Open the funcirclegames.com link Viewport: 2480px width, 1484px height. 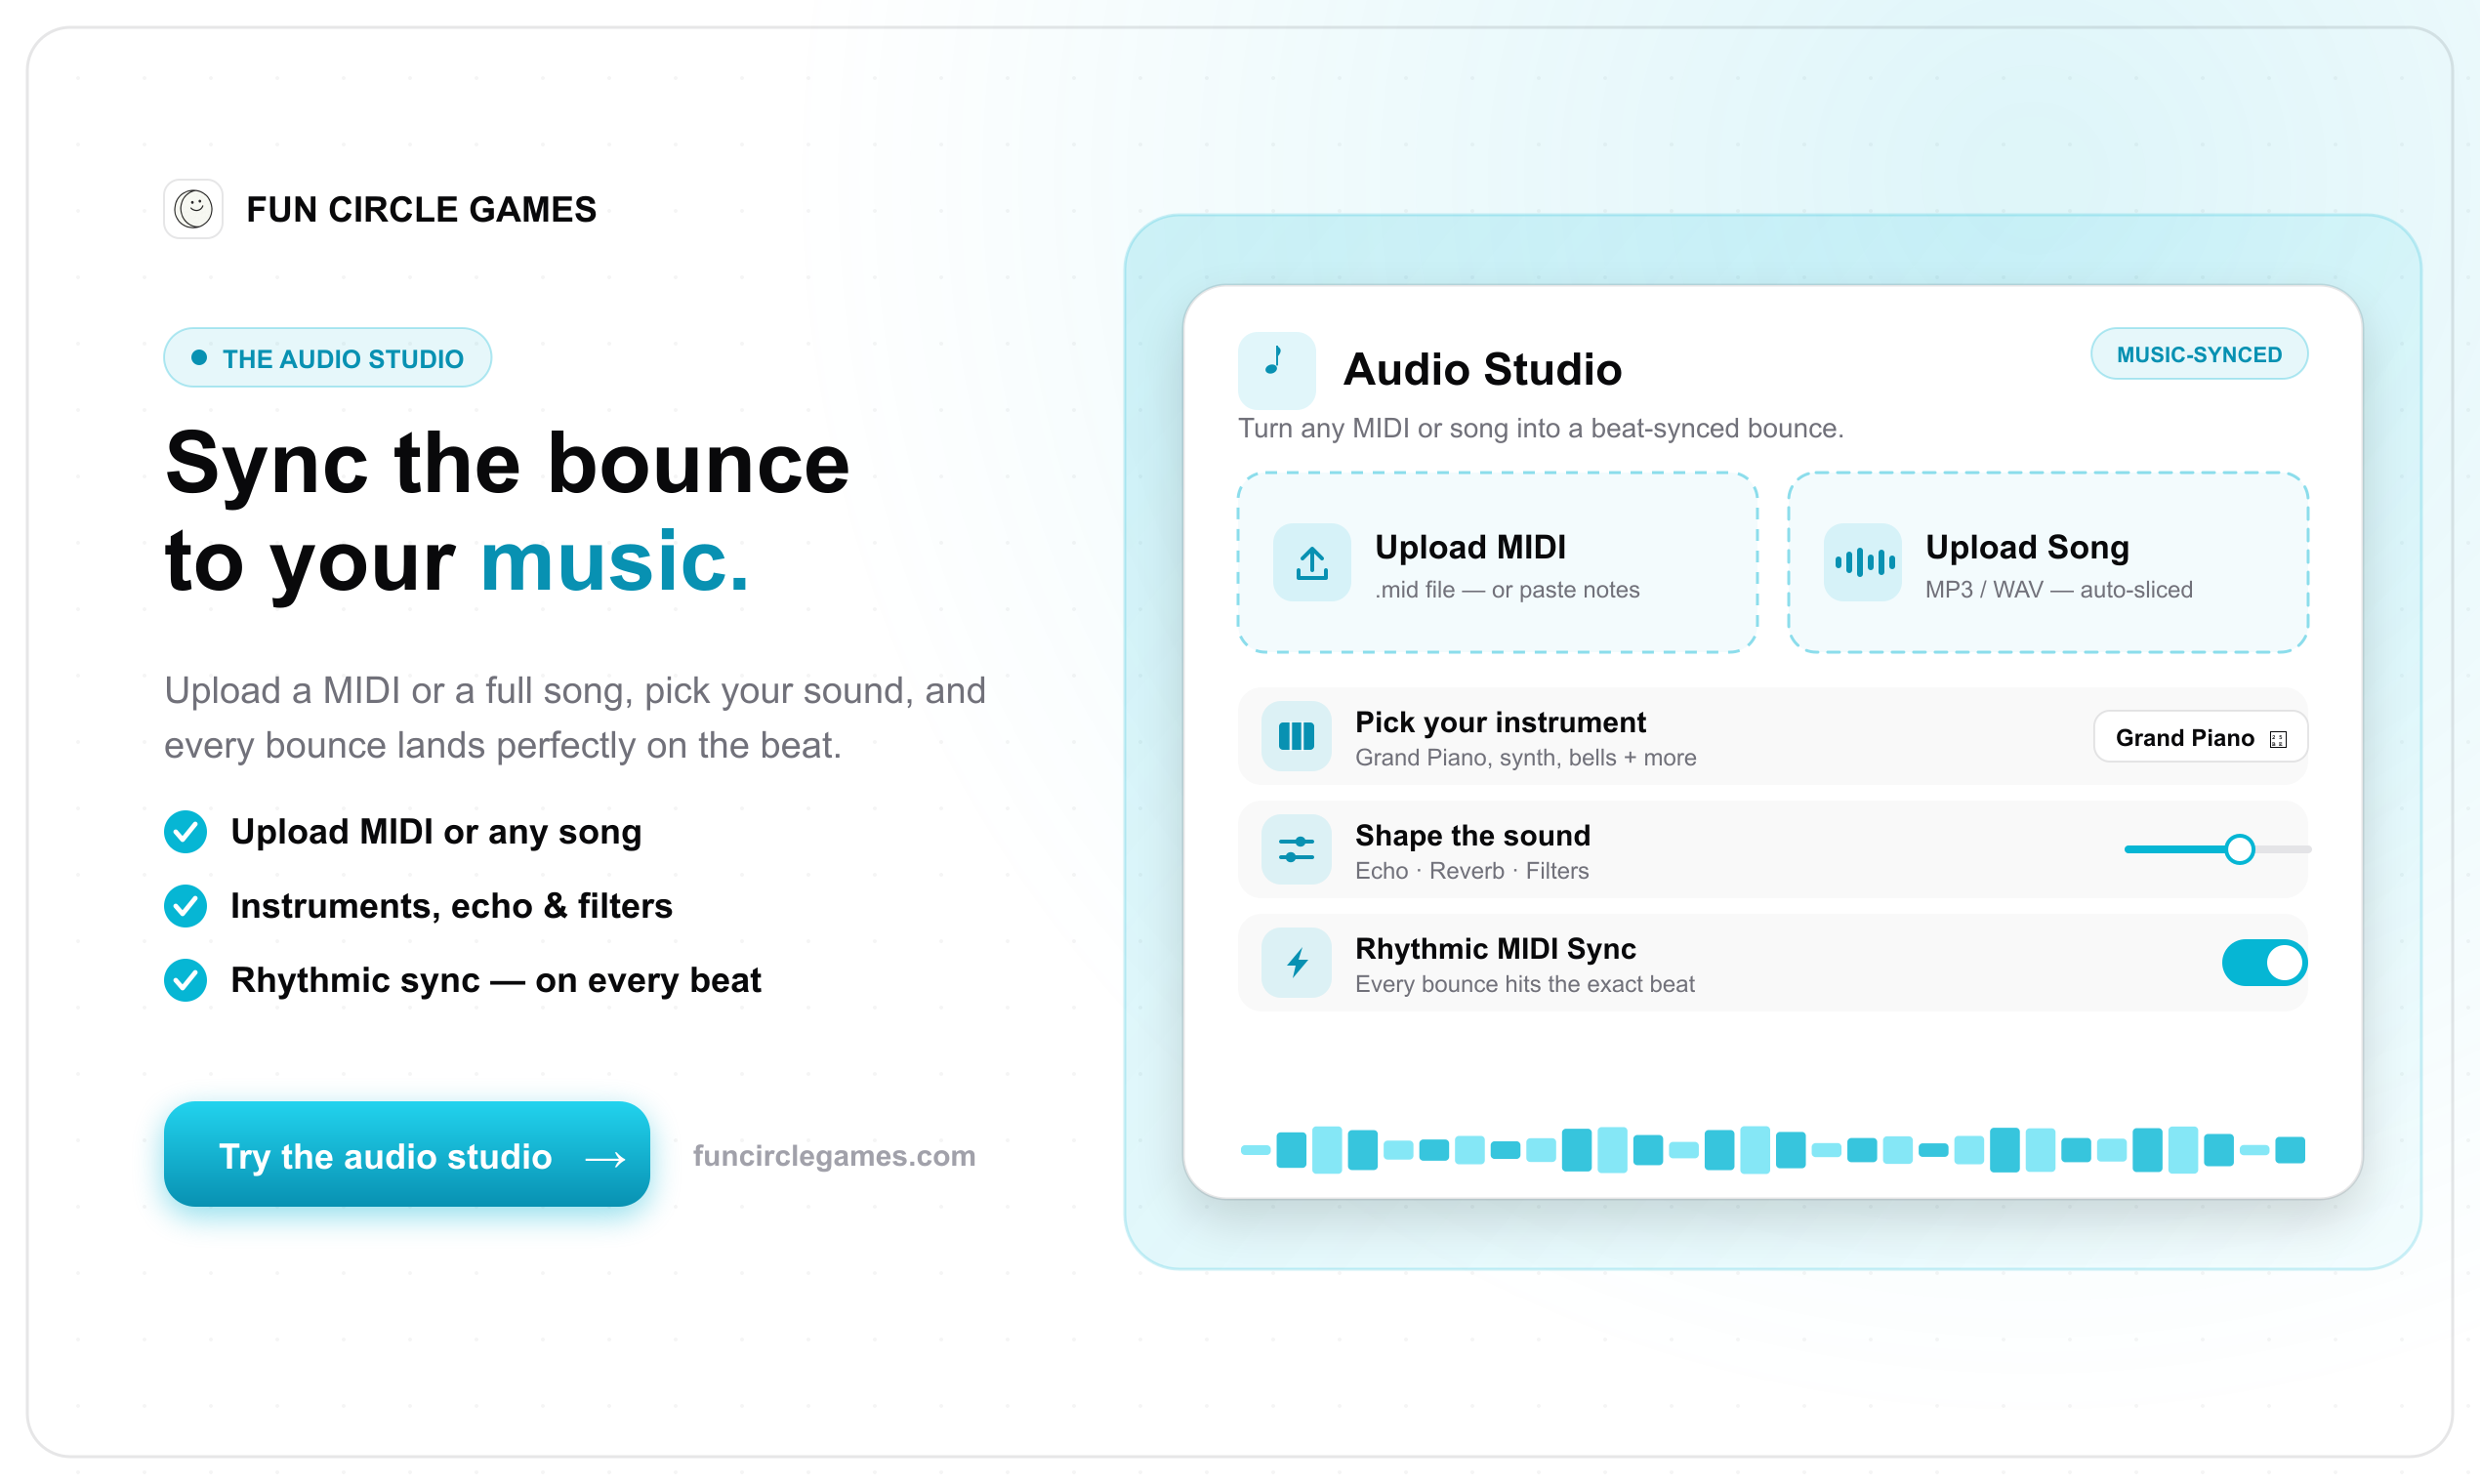(x=834, y=1156)
